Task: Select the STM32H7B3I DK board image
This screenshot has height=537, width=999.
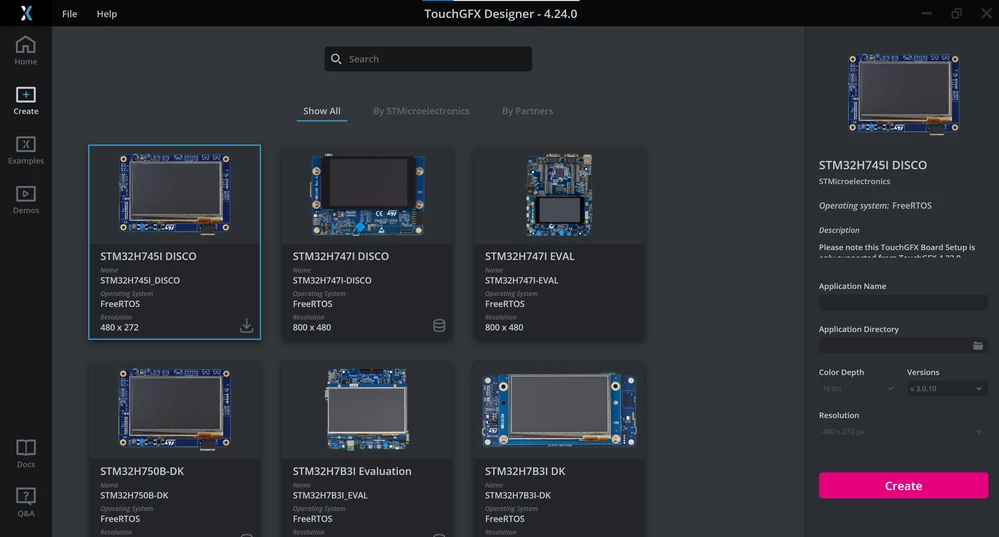Action: 559,410
